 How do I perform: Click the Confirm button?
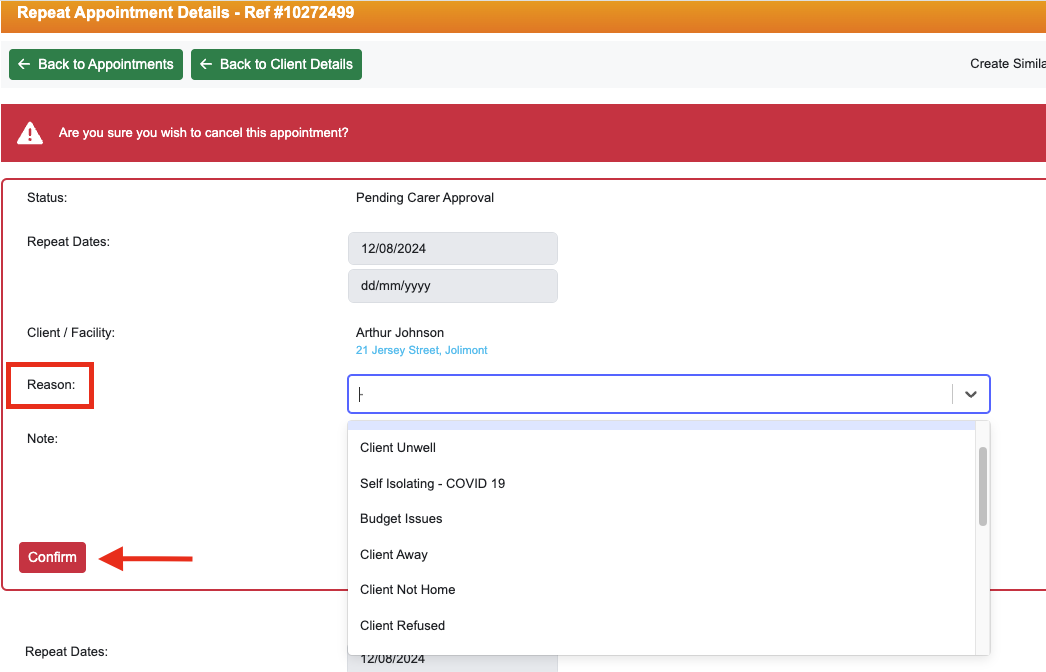52,557
